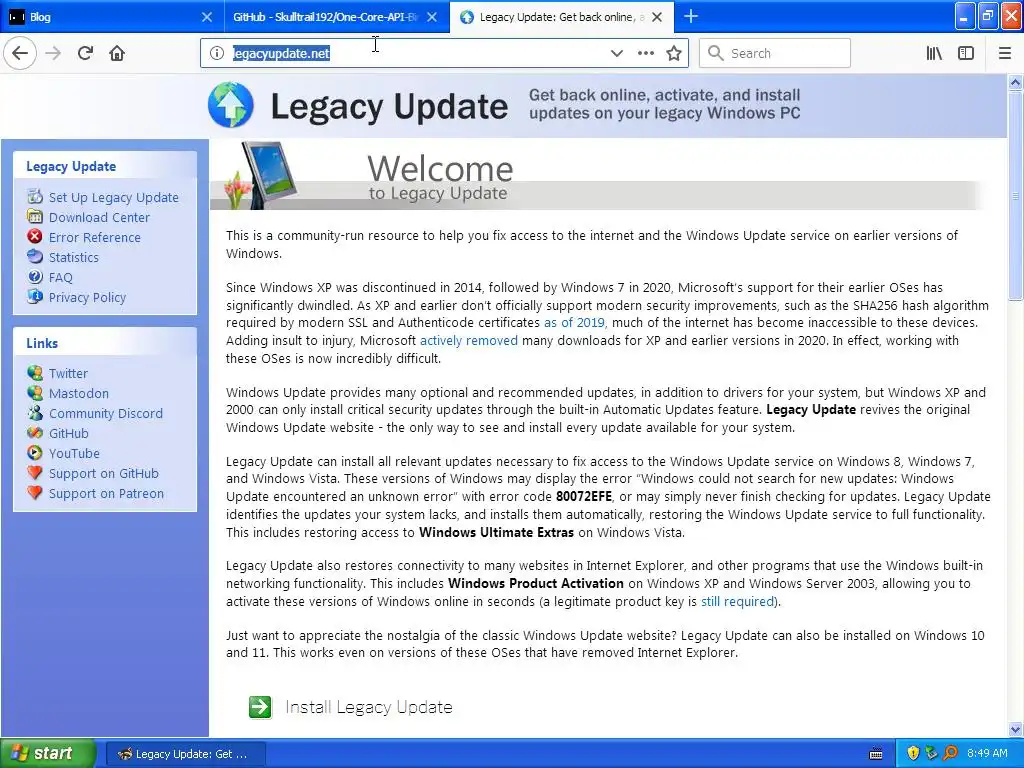
Task: Click the Community Discord people icon
Action: (x=35, y=413)
